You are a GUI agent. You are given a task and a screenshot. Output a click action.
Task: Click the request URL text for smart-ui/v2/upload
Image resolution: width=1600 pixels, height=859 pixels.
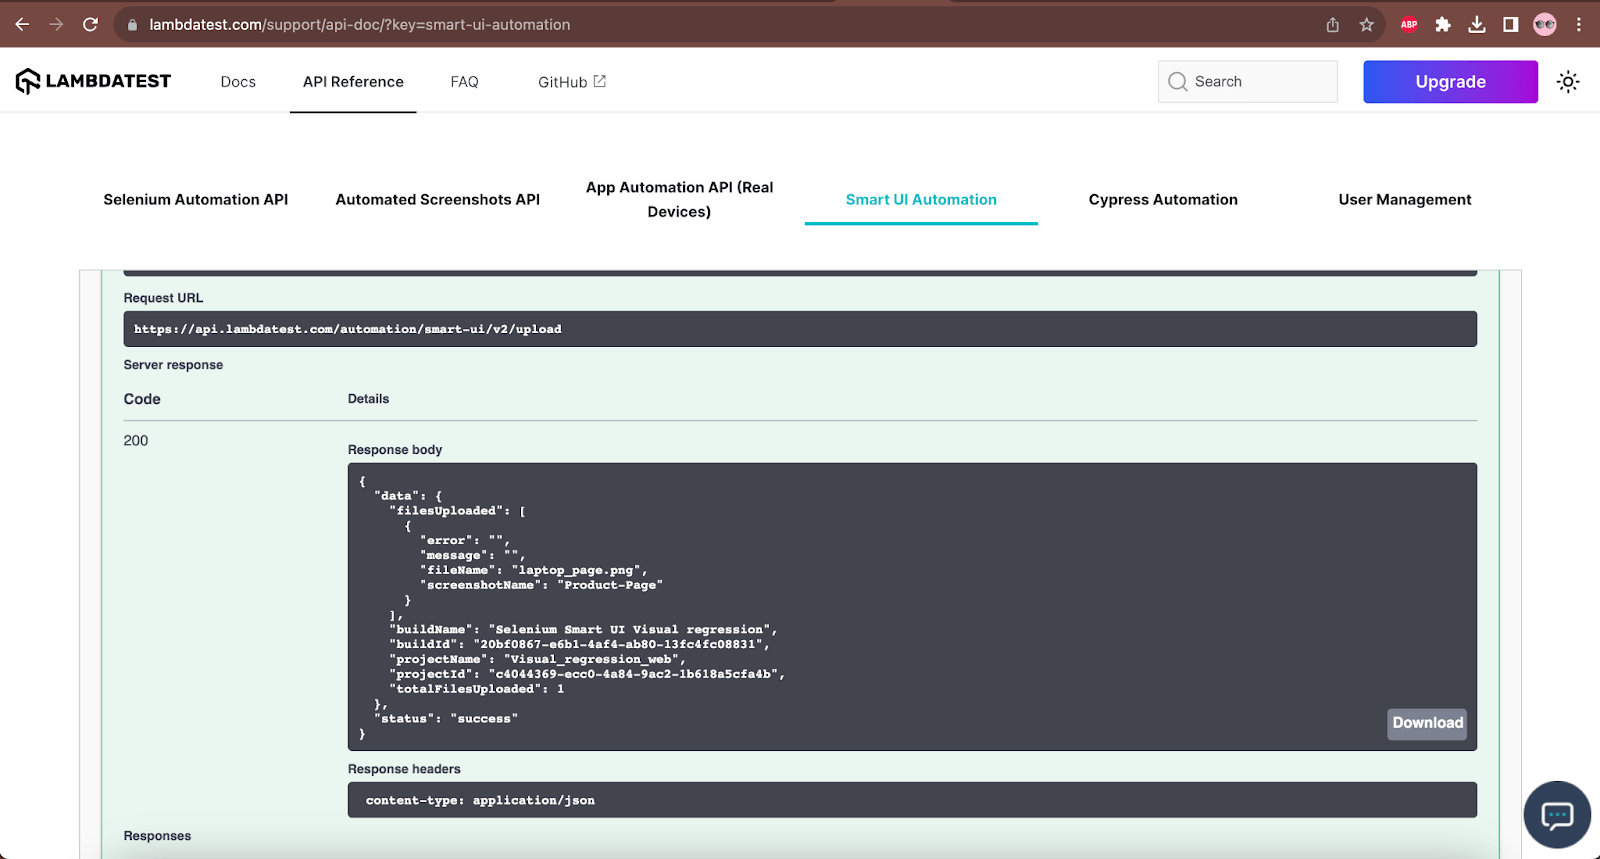pyautogui.click(x=348, y=329)
